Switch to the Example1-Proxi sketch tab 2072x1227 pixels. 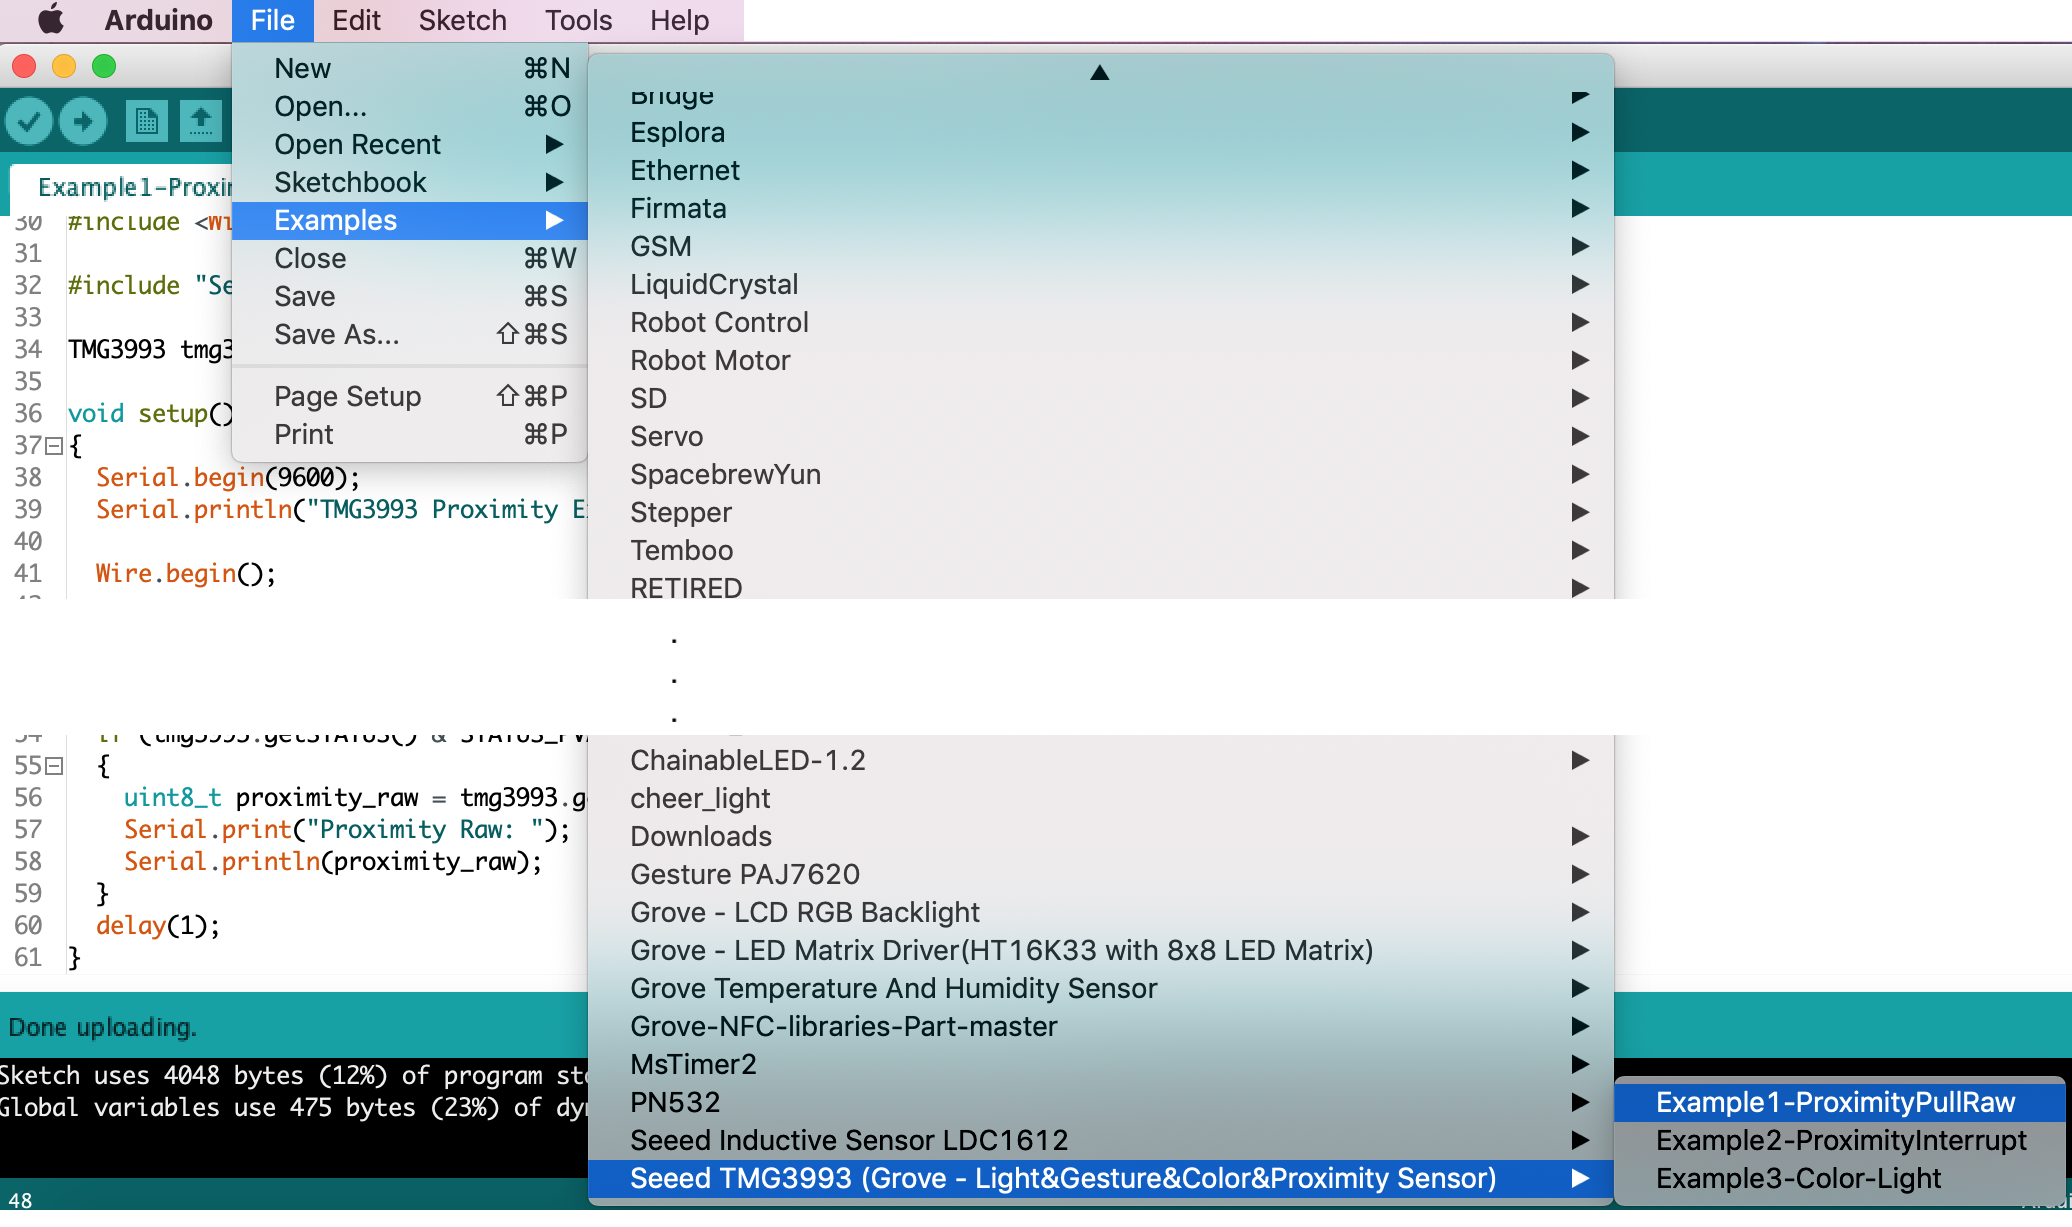(x=134, y=187)
